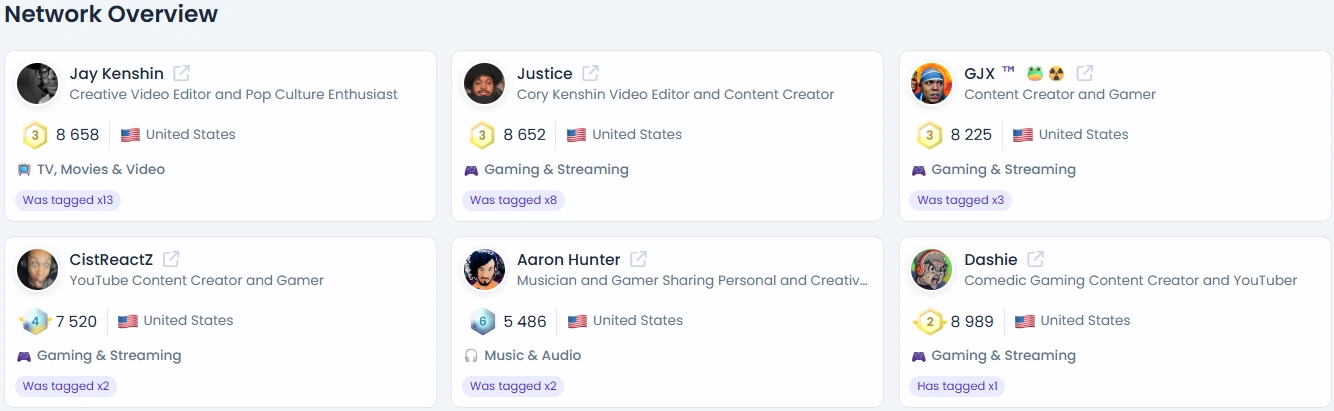
Task: Click the 'TV, Movies & Video' category text
Action: coord(101,170)
